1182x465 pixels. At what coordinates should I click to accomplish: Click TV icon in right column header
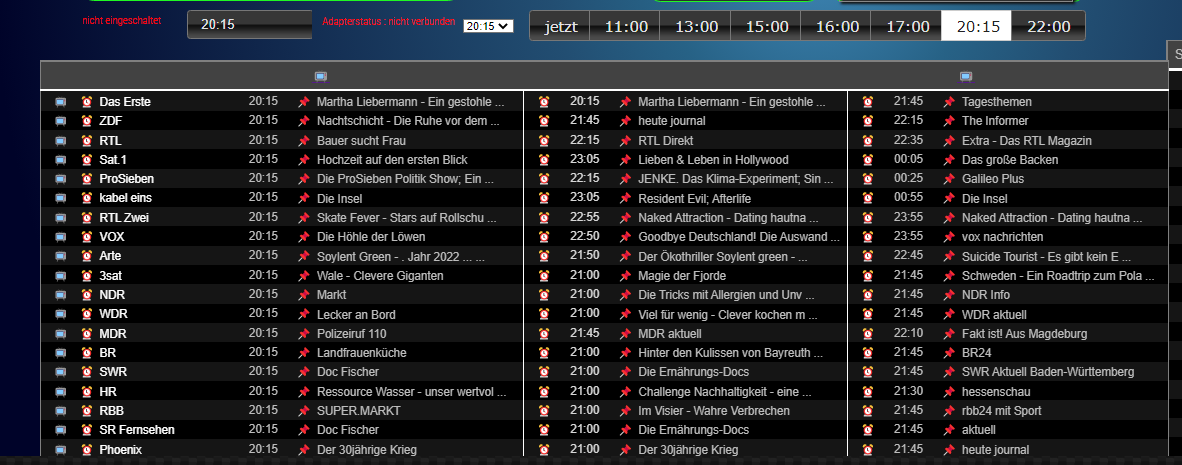[x=966, y=76]
